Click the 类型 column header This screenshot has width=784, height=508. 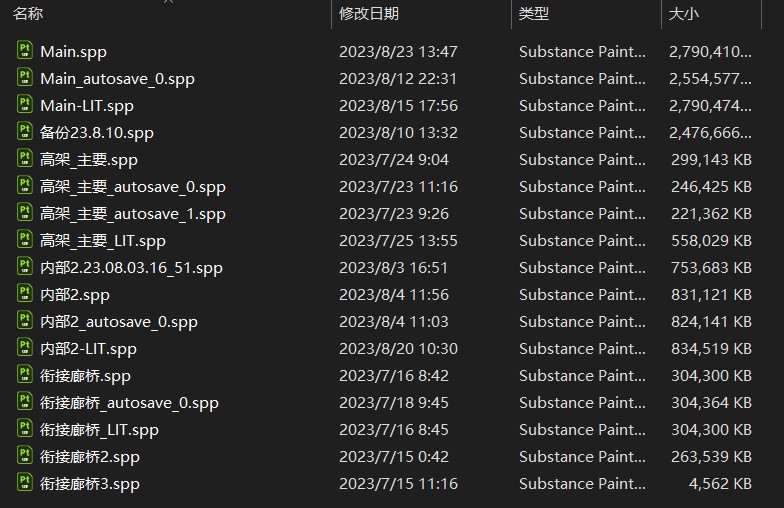click(534, 13)
